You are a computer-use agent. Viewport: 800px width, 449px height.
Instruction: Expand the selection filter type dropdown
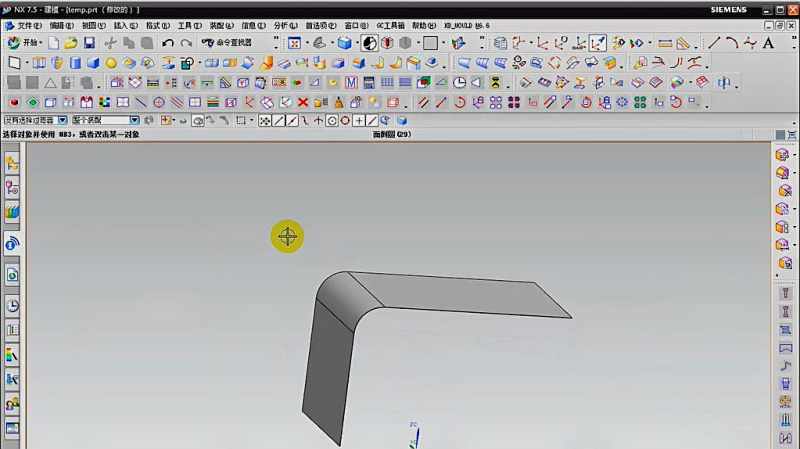[x=62, y=120]
